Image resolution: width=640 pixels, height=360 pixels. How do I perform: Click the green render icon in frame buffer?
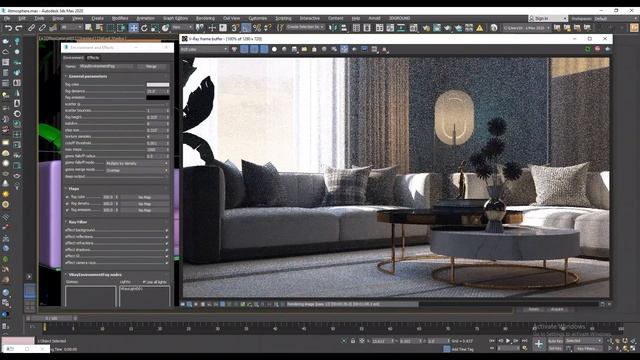588,49
